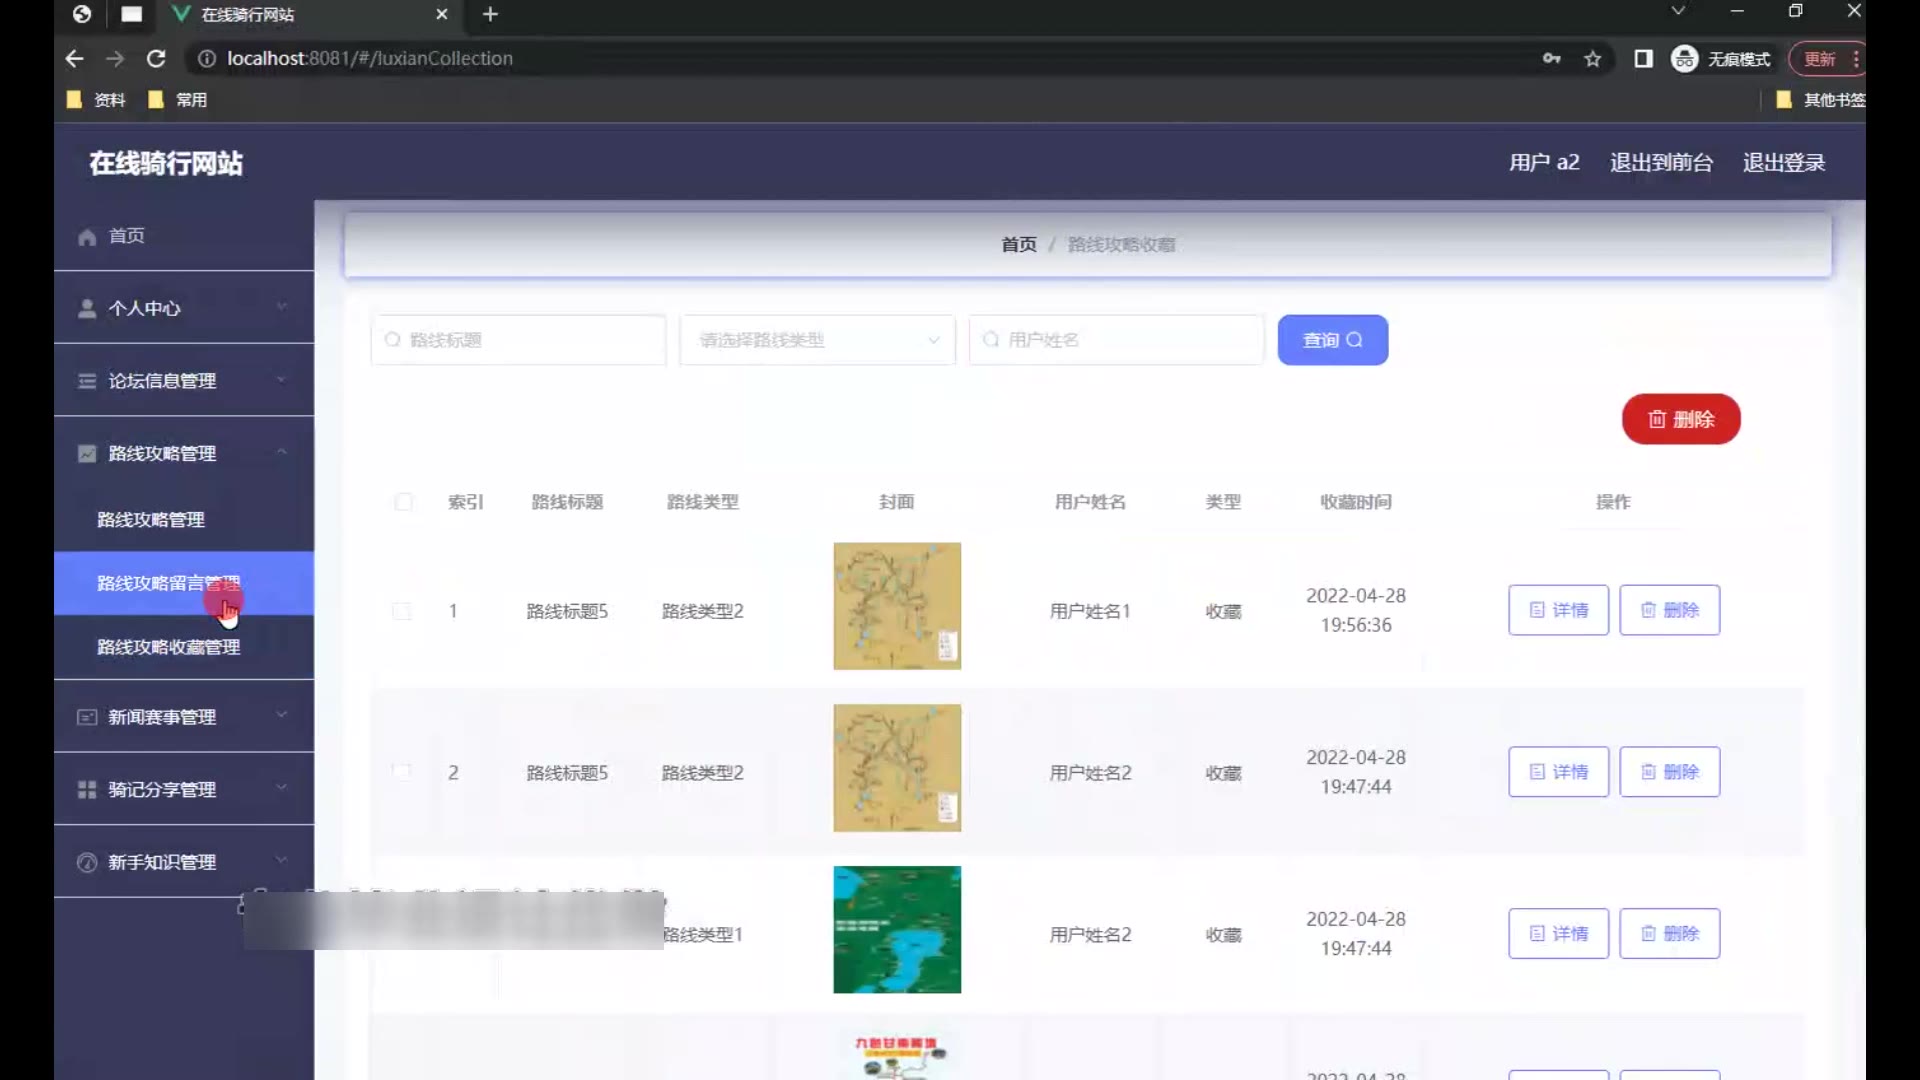The width and height of the screenshot is (1920, 1080).
Task: Click the home icon in the sidebar
Action: tap(87, 237)
